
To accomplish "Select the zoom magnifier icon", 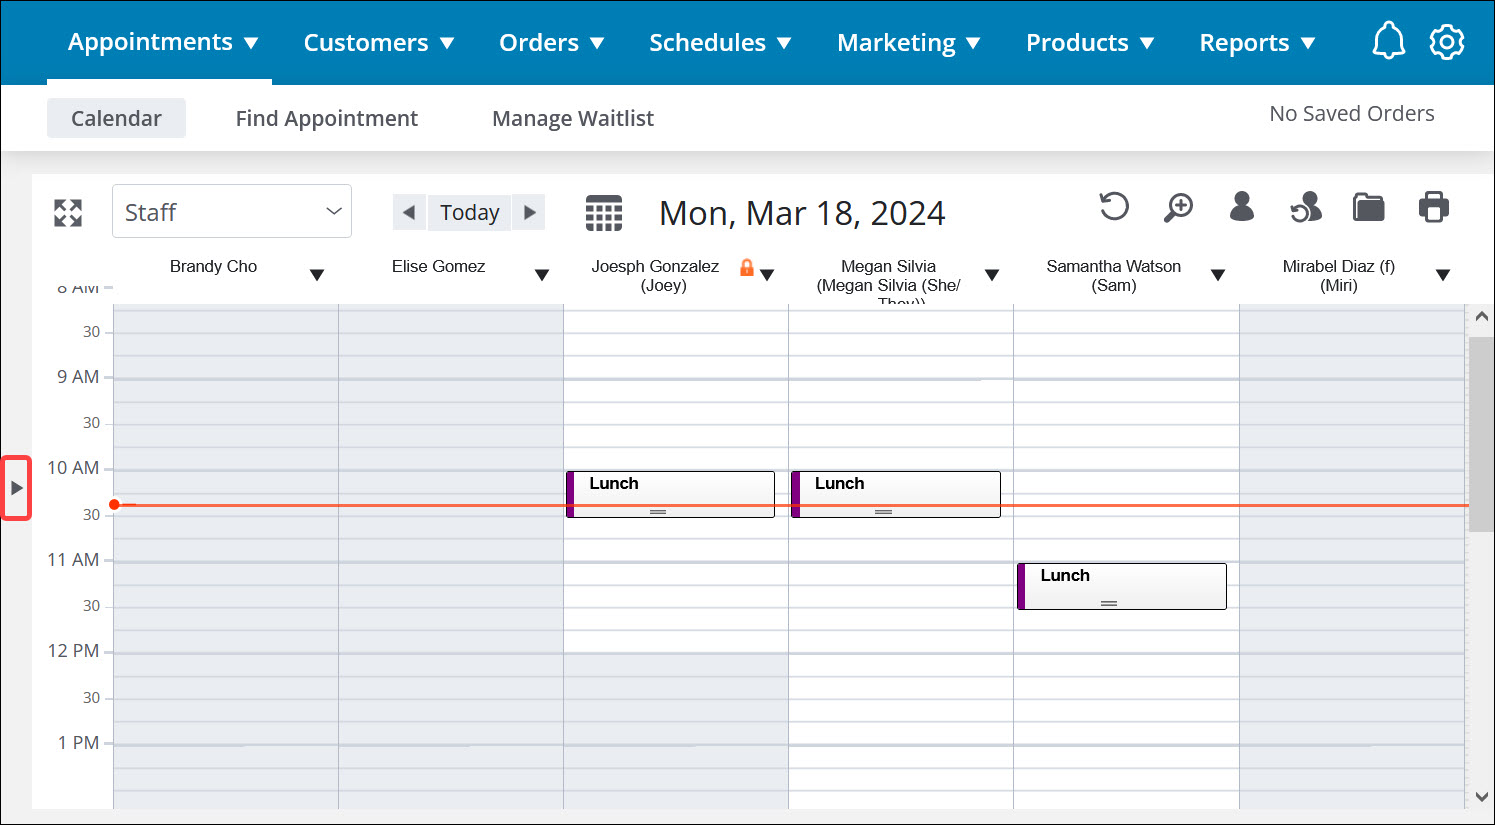I will 1178,208.
